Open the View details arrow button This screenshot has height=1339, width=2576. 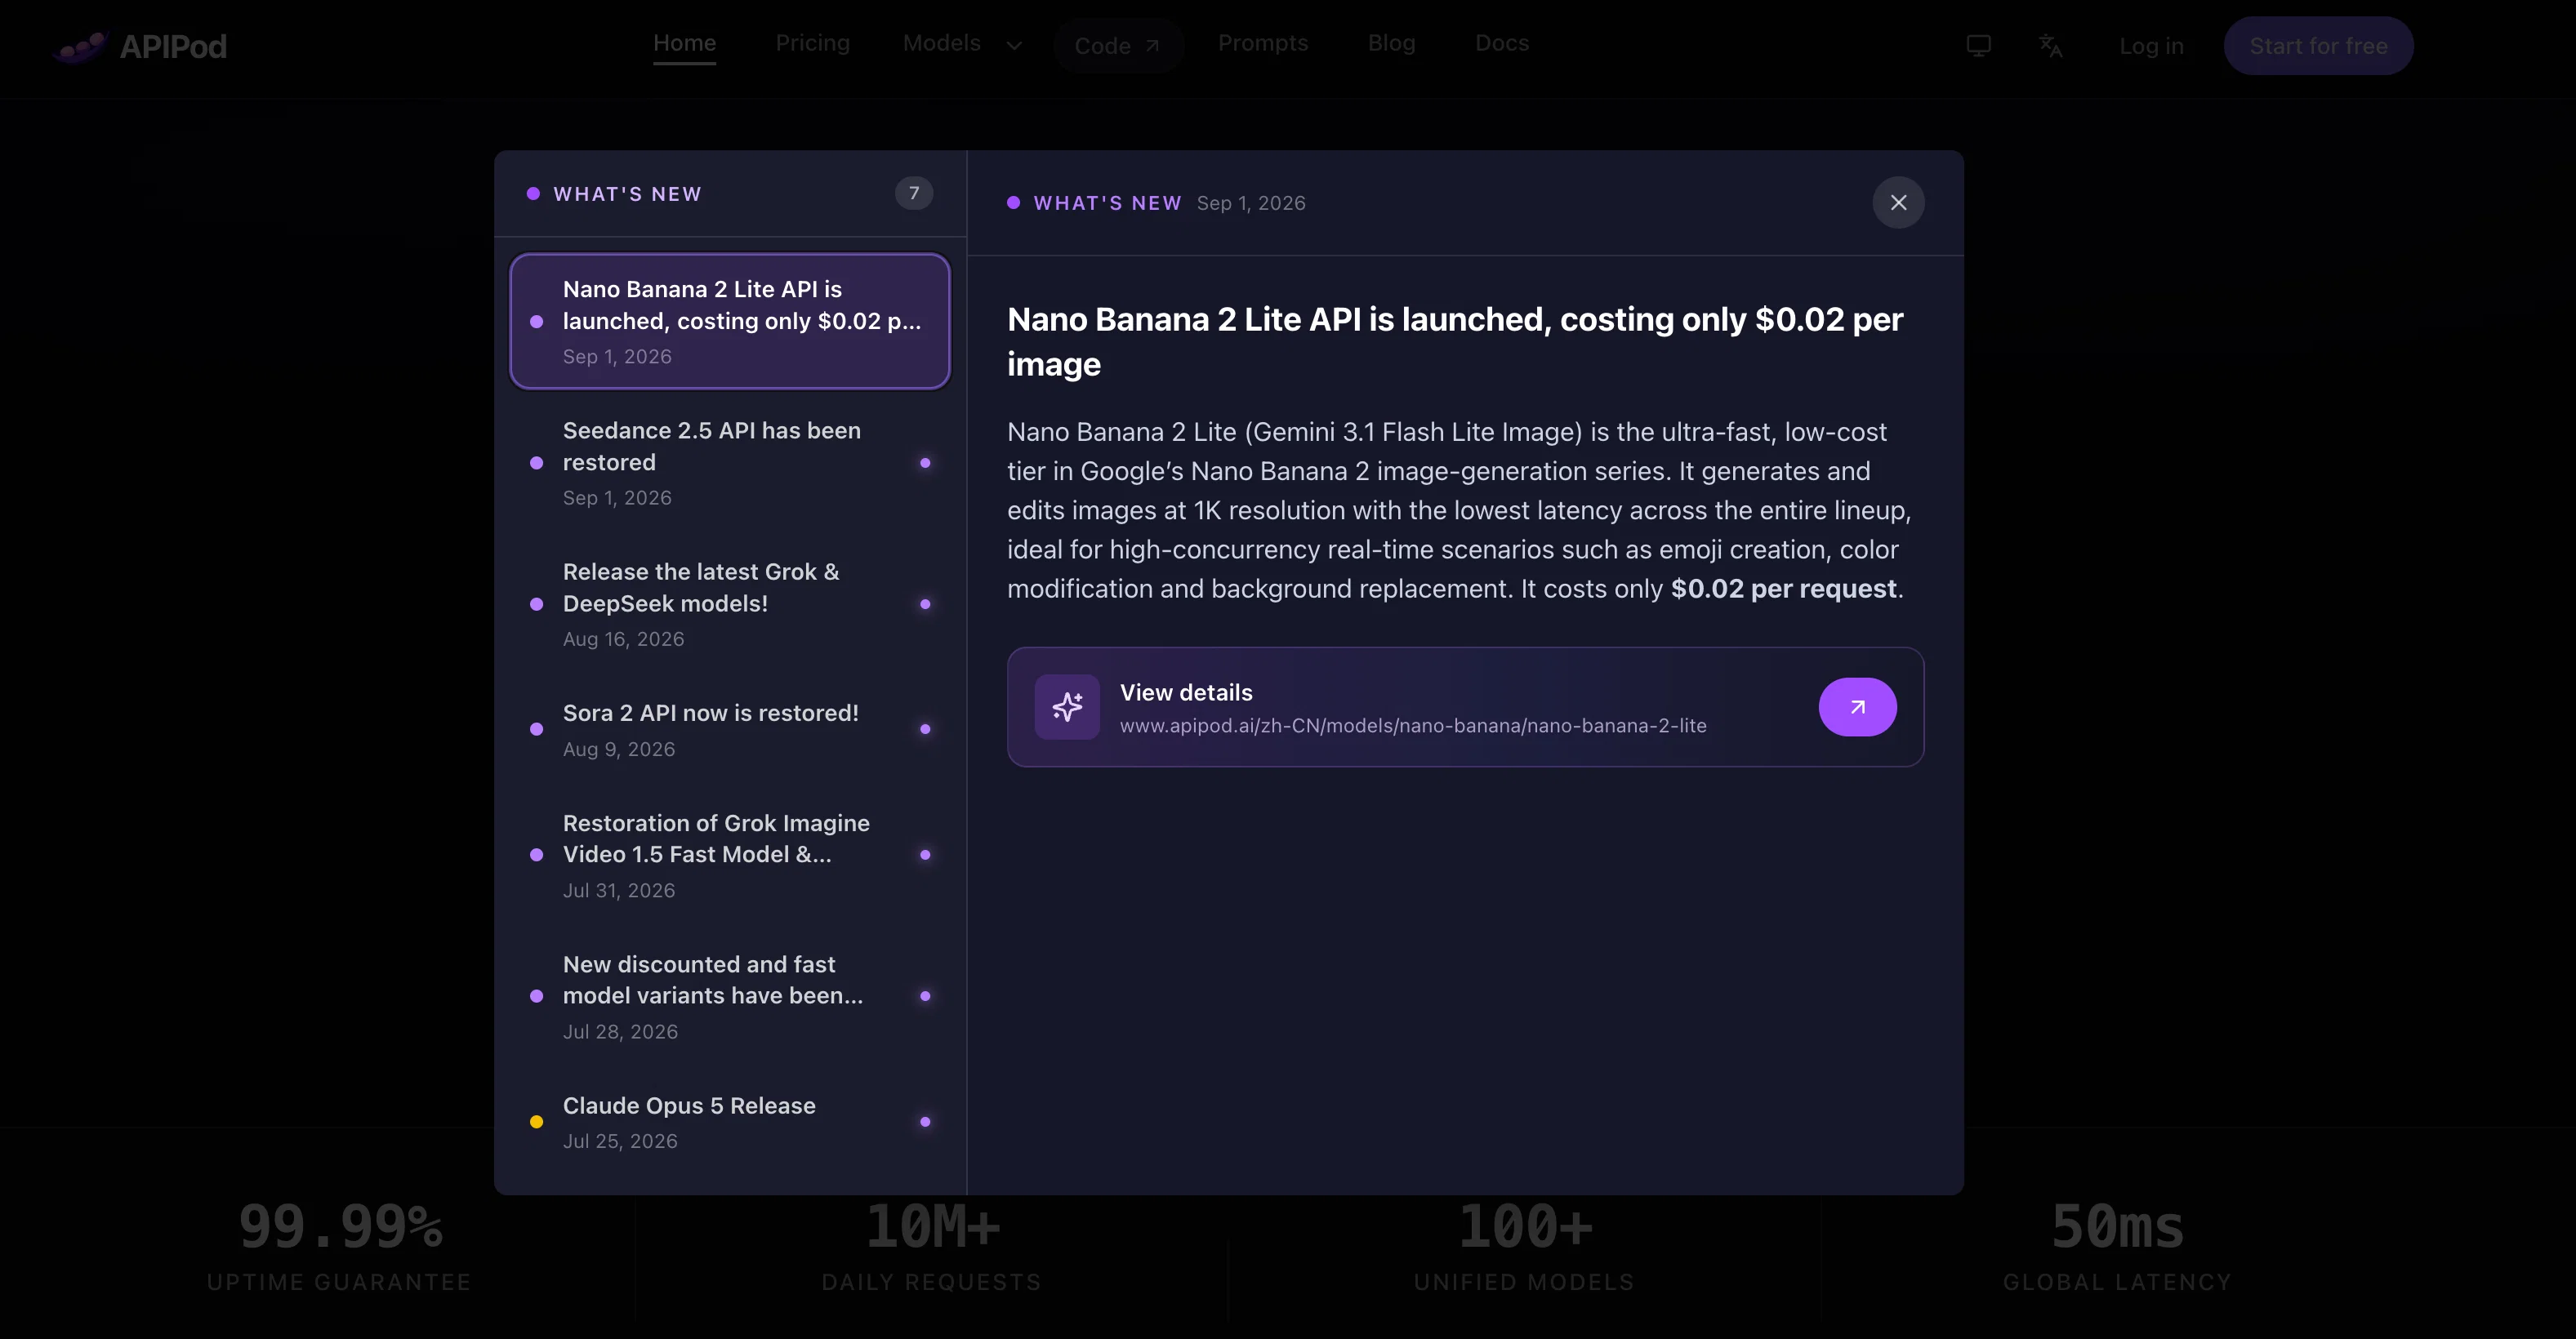(1857, 707)
